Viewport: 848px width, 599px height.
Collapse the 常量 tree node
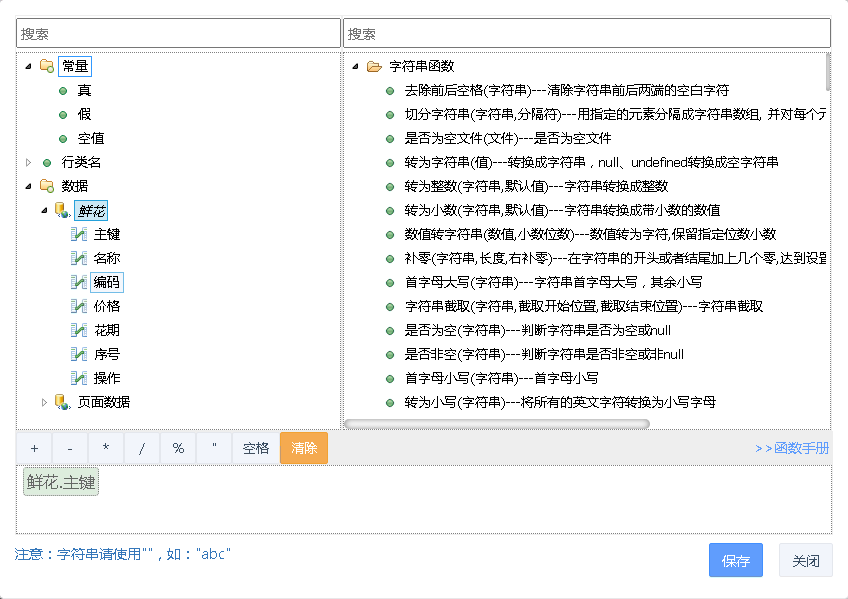pyautogui.click(x=28, y=66)
